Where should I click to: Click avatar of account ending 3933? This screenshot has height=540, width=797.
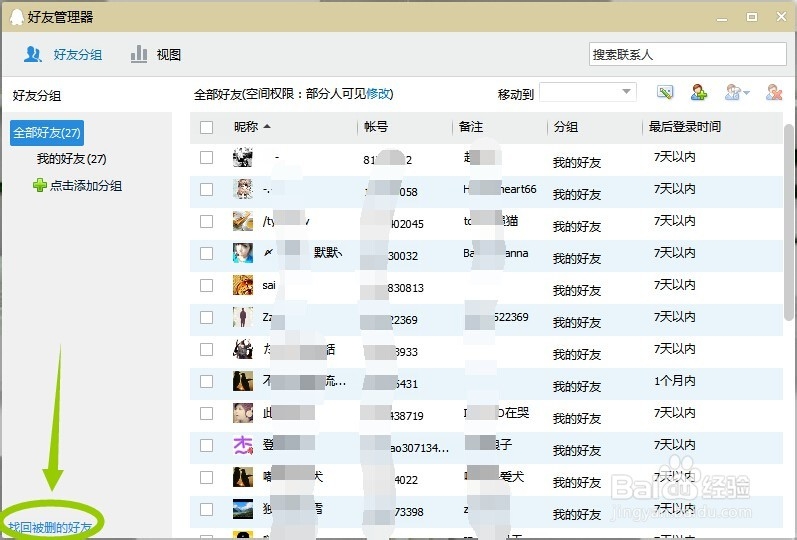243,349
